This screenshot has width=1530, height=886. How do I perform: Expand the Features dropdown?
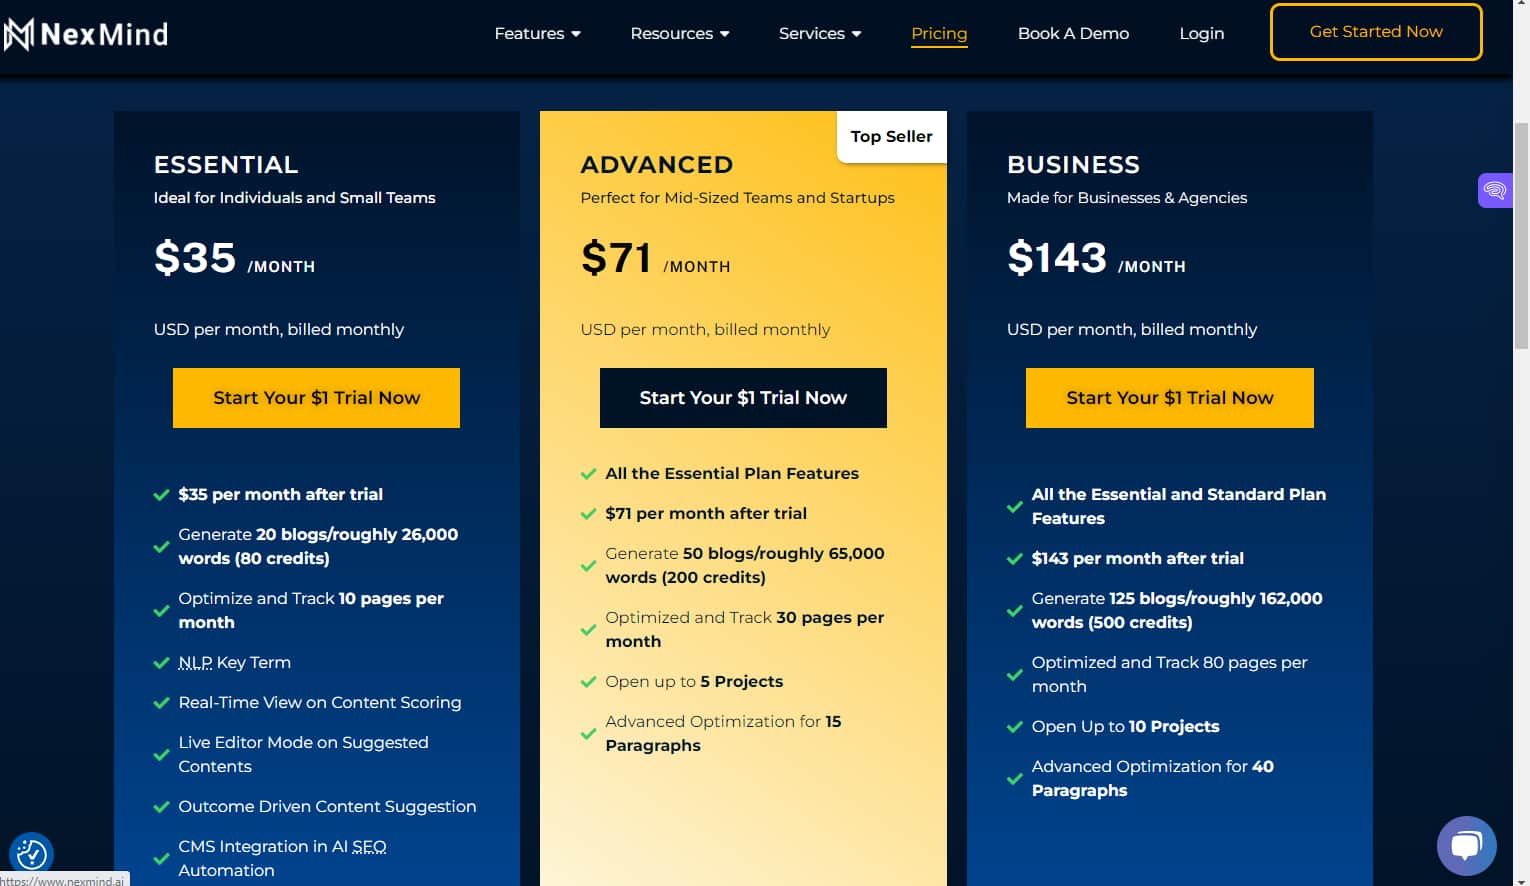[537, 33]
